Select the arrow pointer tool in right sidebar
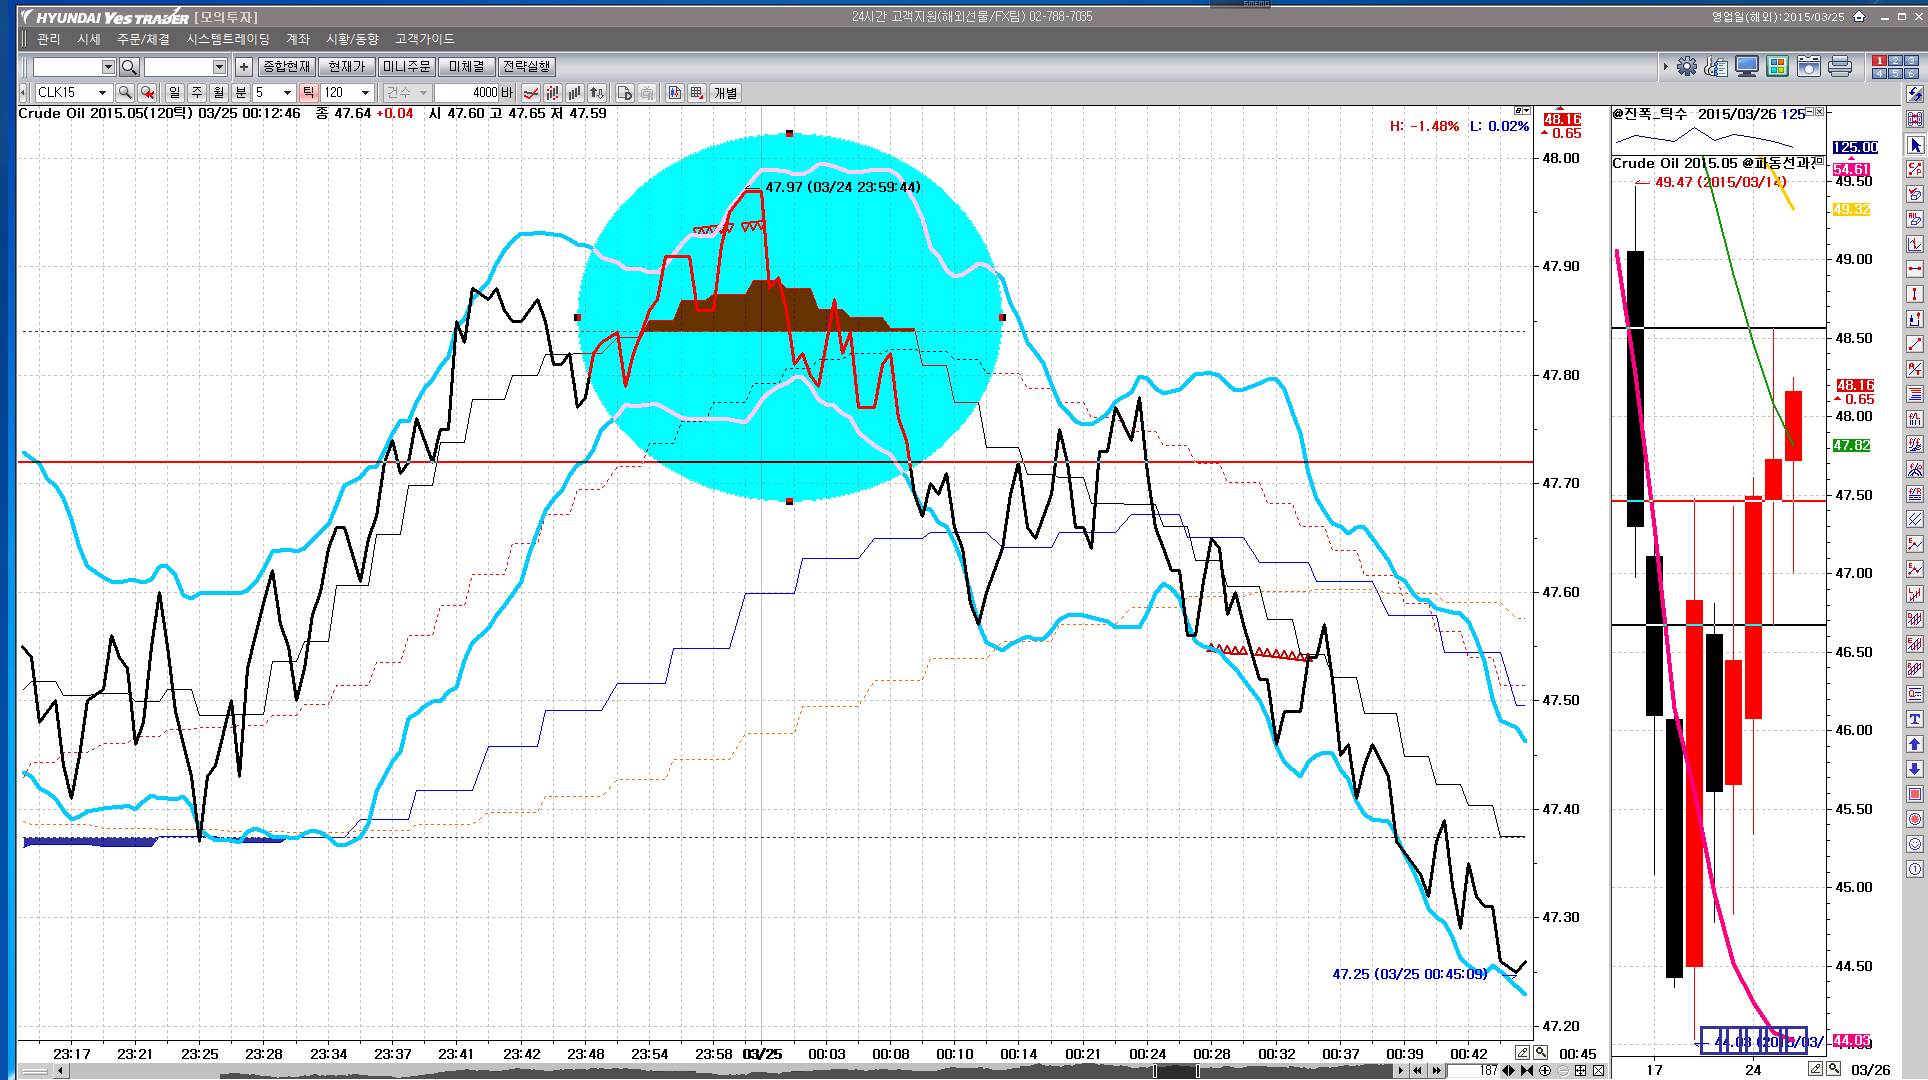Screen dimensions: 1928x1080 1915,145
